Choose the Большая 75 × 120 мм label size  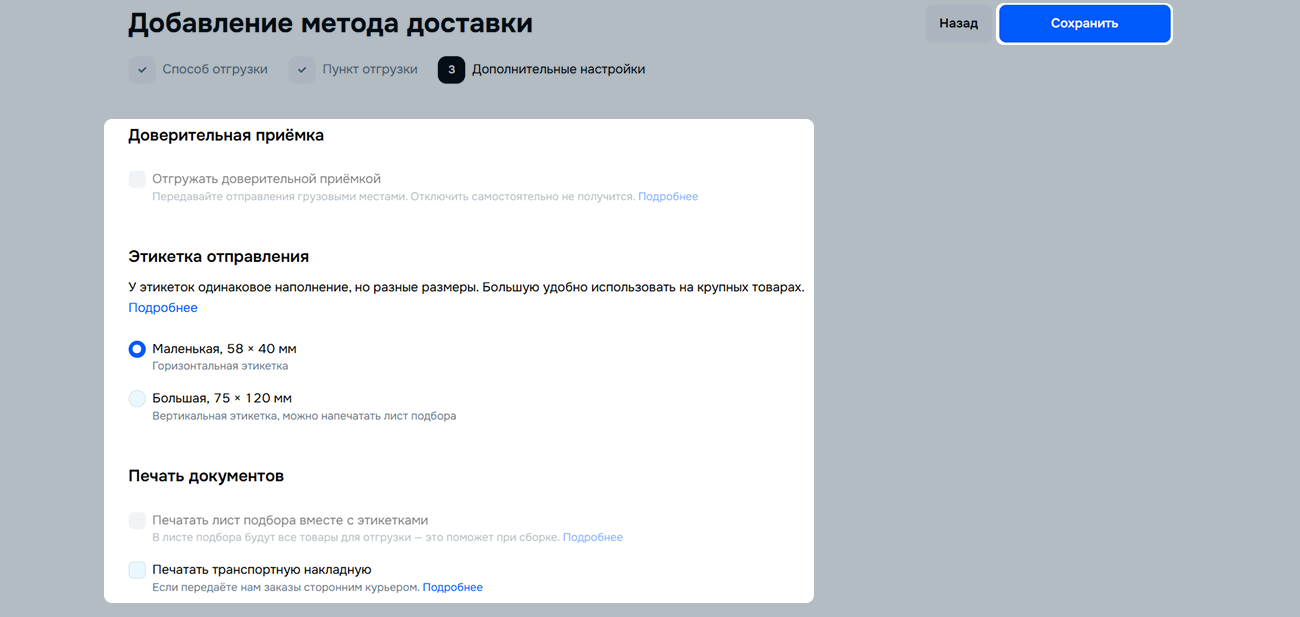[x=138, y=398]
